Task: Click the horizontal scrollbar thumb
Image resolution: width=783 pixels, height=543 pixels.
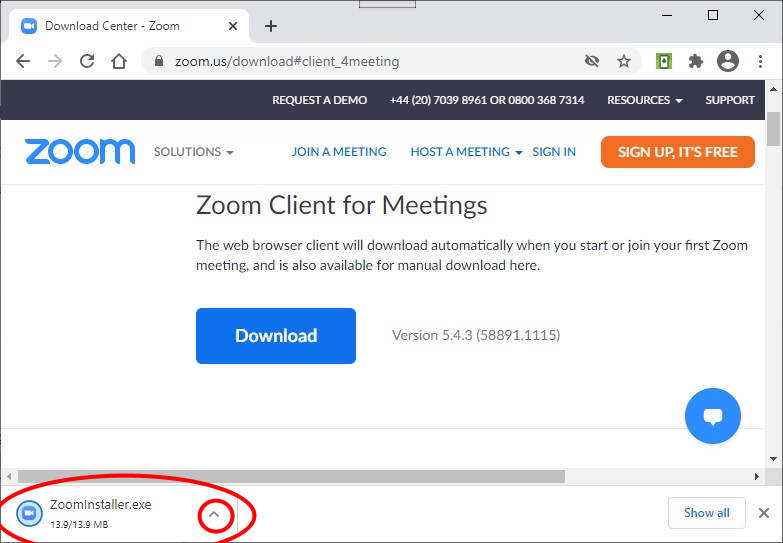Action: [x=291, y=476]
